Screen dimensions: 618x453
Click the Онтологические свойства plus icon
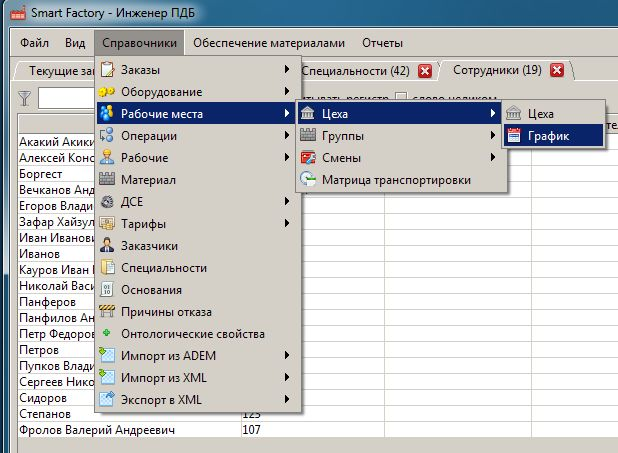tap(106, 333)
